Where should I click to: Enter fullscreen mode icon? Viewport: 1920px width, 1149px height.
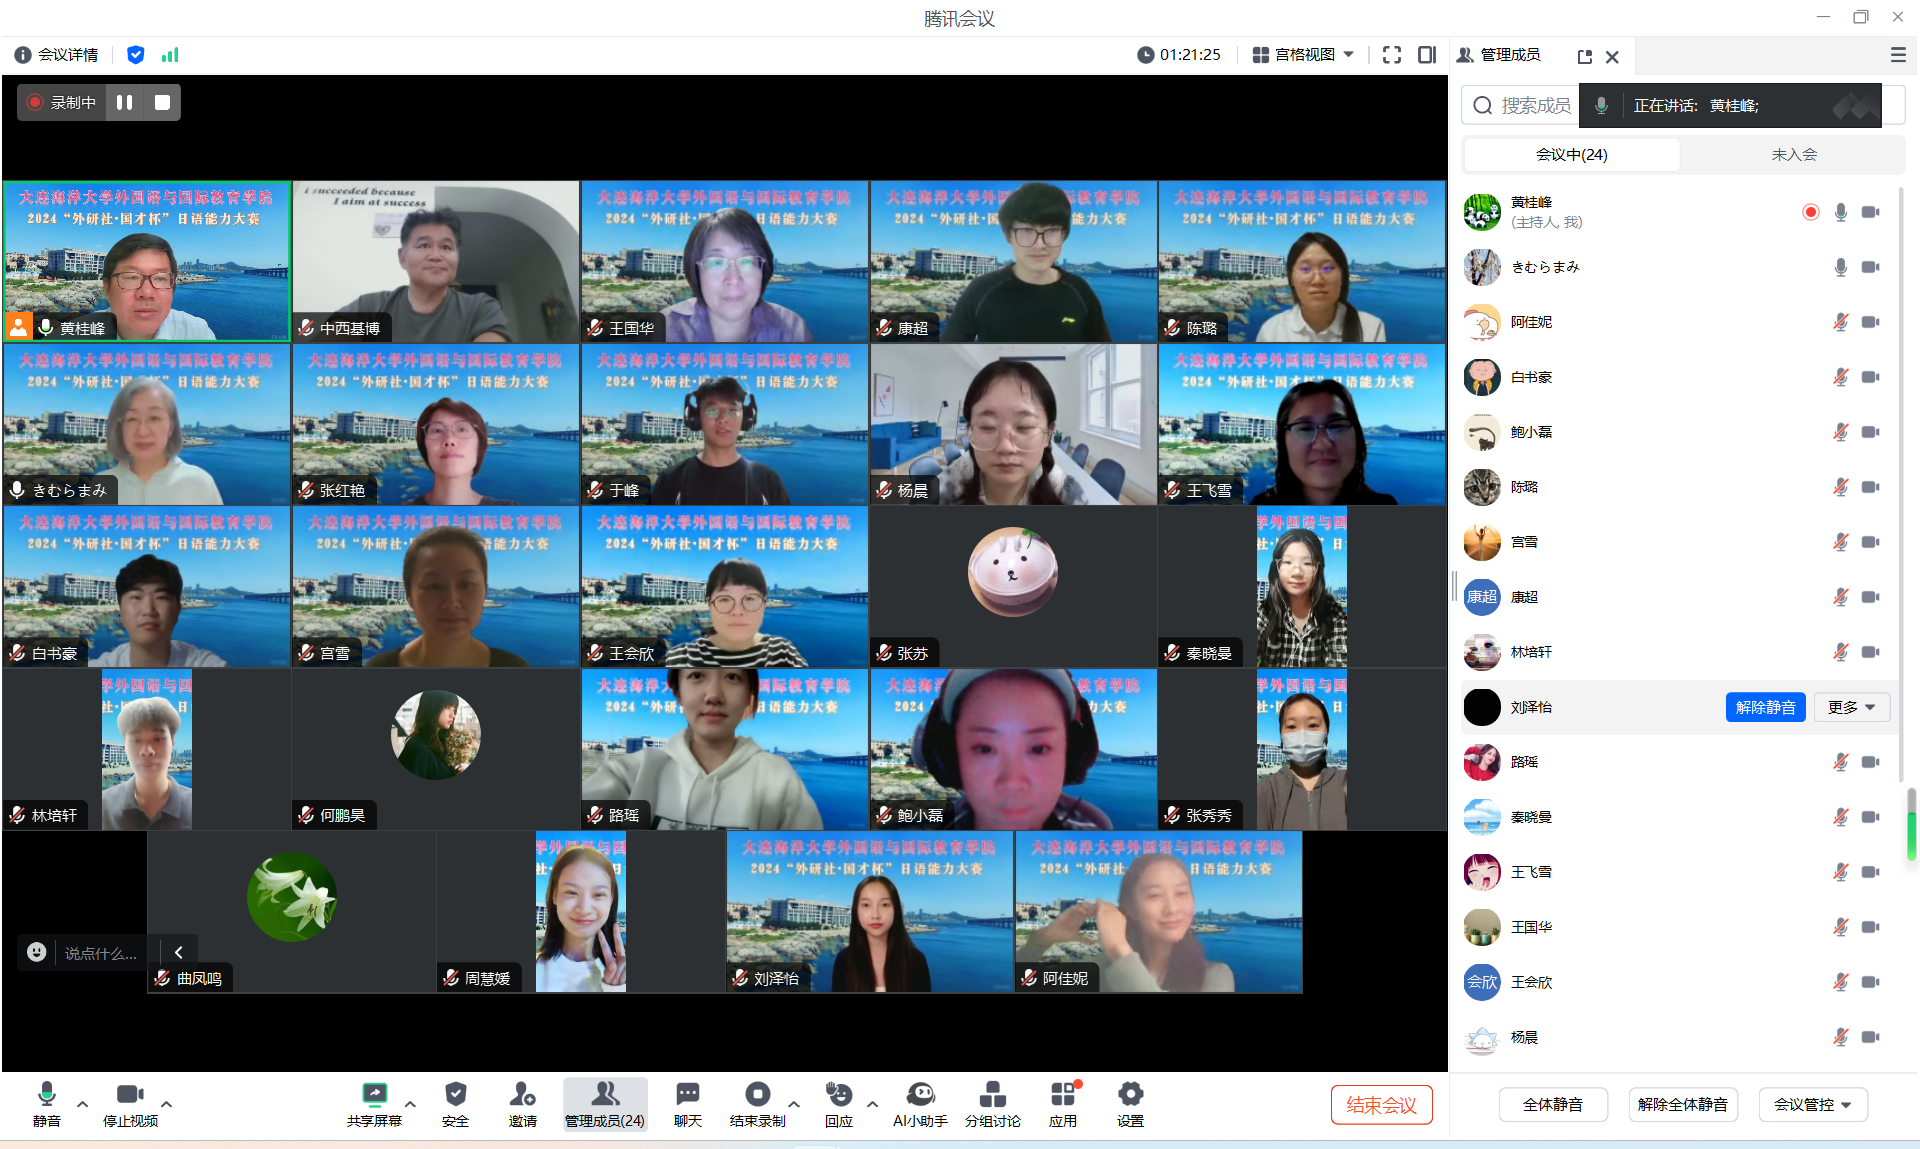[x=1391, y=55]
